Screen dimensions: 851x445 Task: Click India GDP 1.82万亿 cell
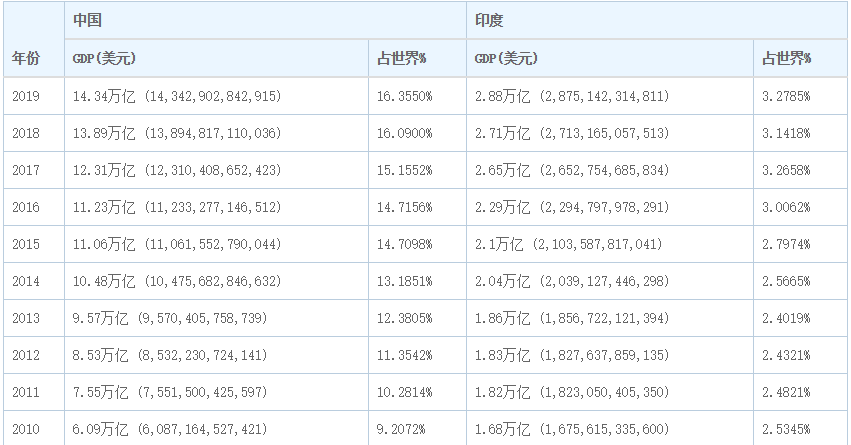click(610, 391)
